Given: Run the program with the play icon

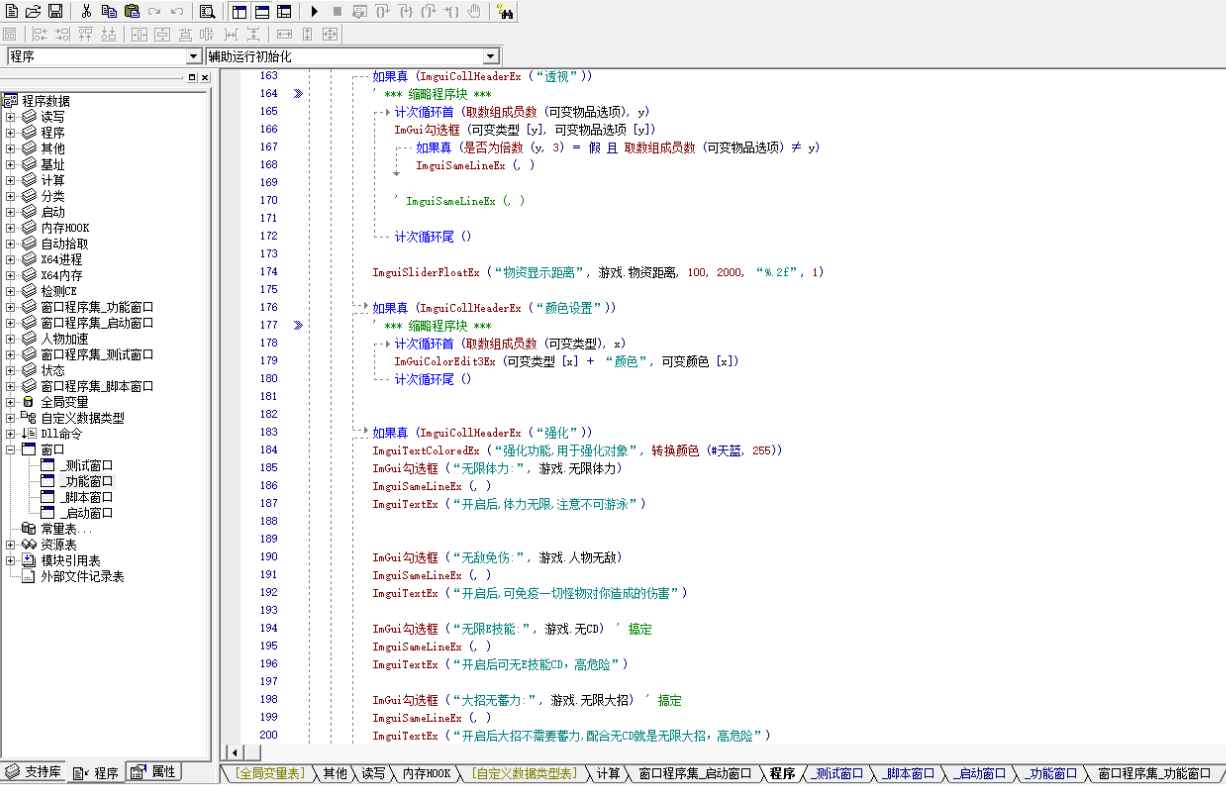Looking at the screenshot, I should pos(314,12).
